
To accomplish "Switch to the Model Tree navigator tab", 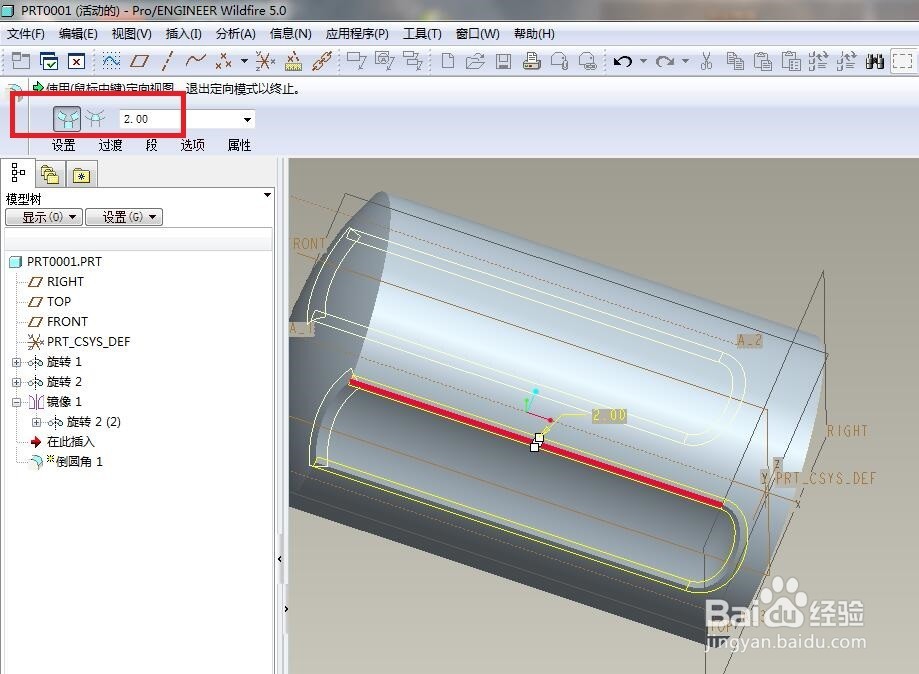I will tap(18, 173).
